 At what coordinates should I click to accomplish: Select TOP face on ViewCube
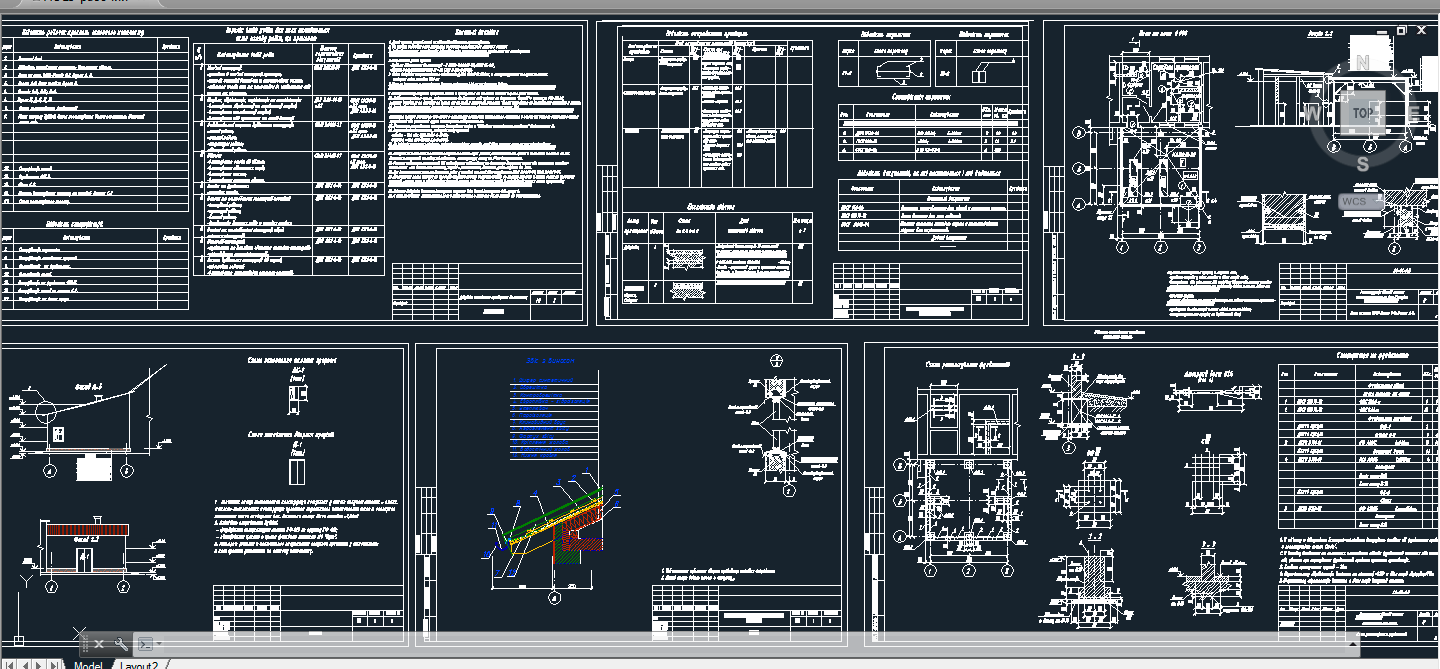click(1362, 113)
